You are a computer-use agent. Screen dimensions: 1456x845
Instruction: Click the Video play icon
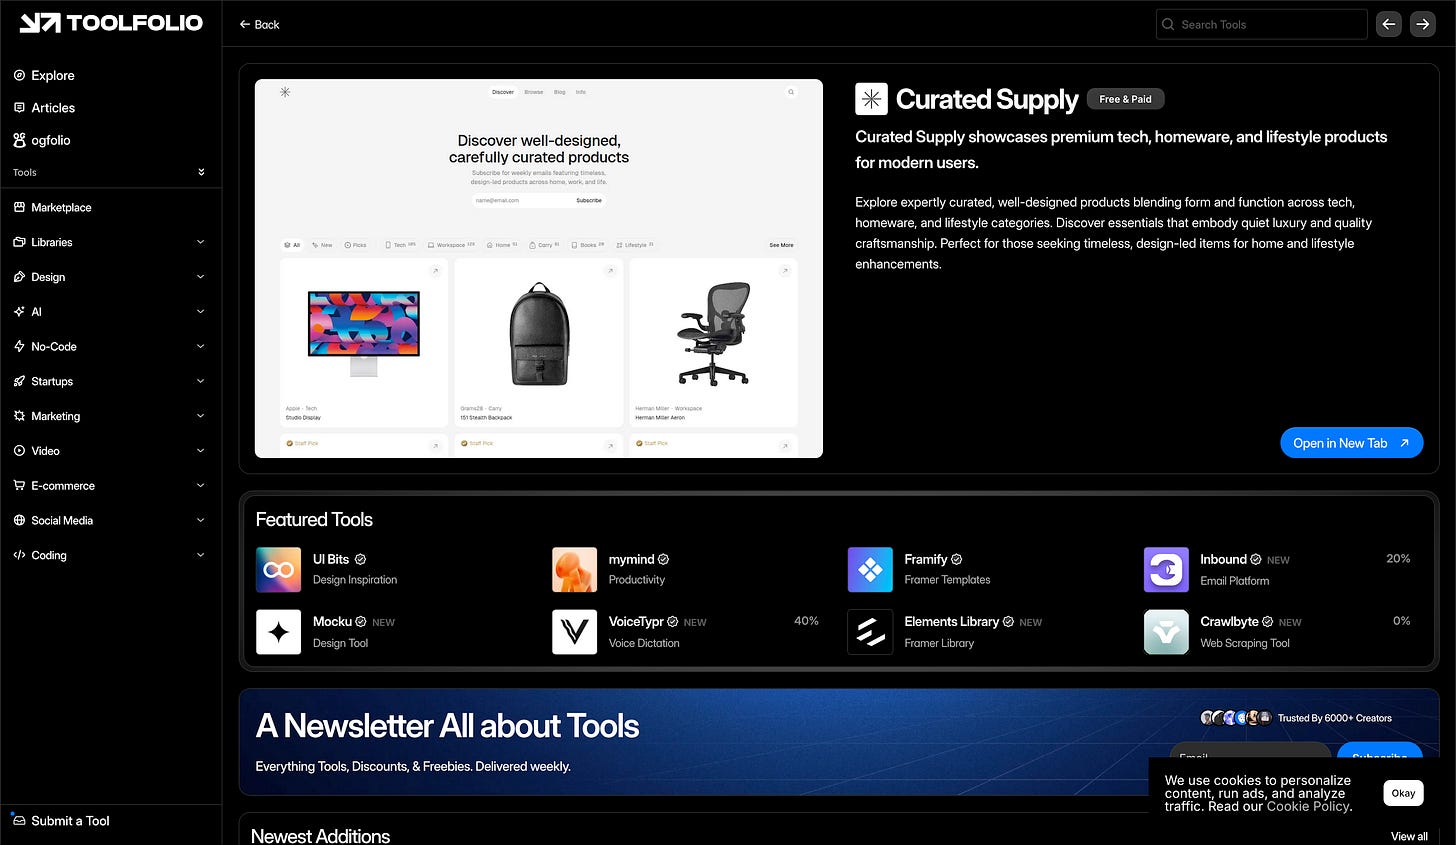coord(19,451)
